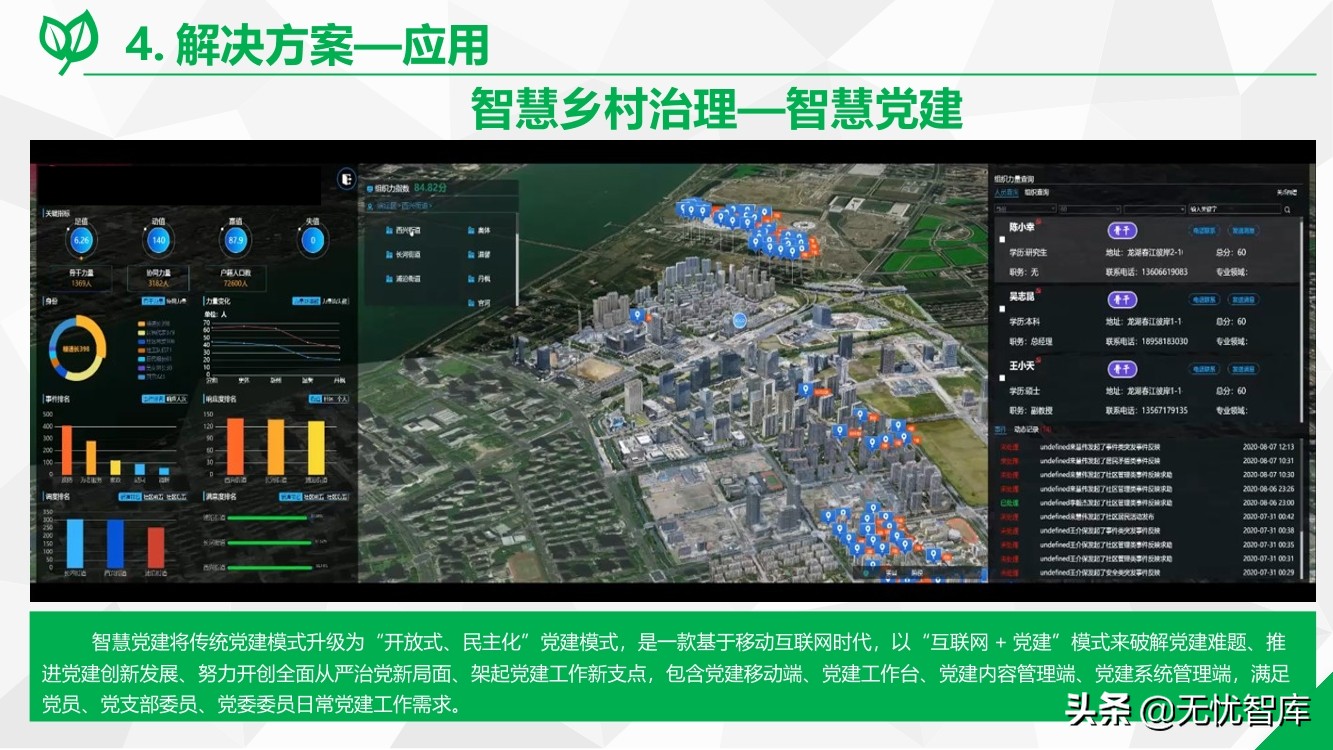Click the 87.9 circular gauge
The image size is (1333, 750).
point(237,241)
